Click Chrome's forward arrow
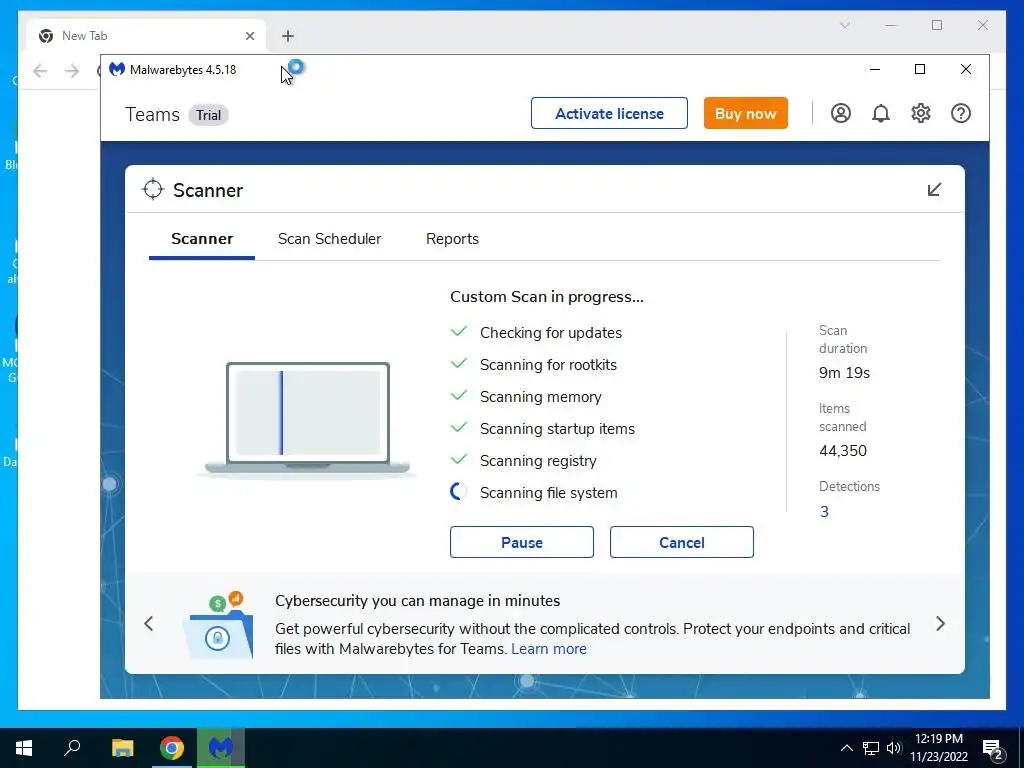Image resolution: width=1024 pixels, height=768 pixels. point(72,71)
